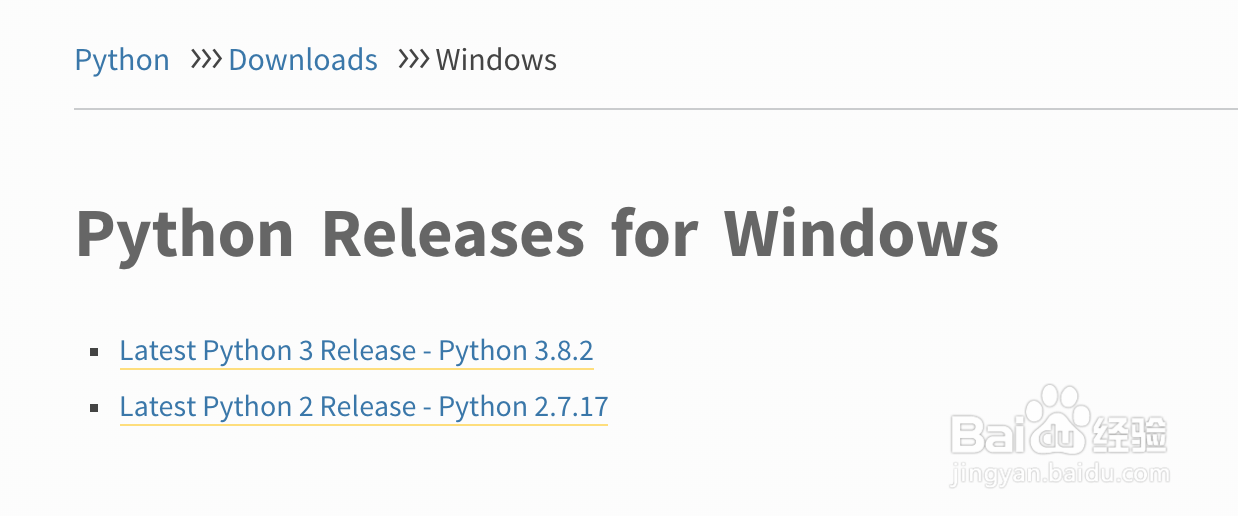The image size is (1238, 516).
Task: Click bullet beside Python 2 release
Action: pyautogui.click(x=94, y=408)
